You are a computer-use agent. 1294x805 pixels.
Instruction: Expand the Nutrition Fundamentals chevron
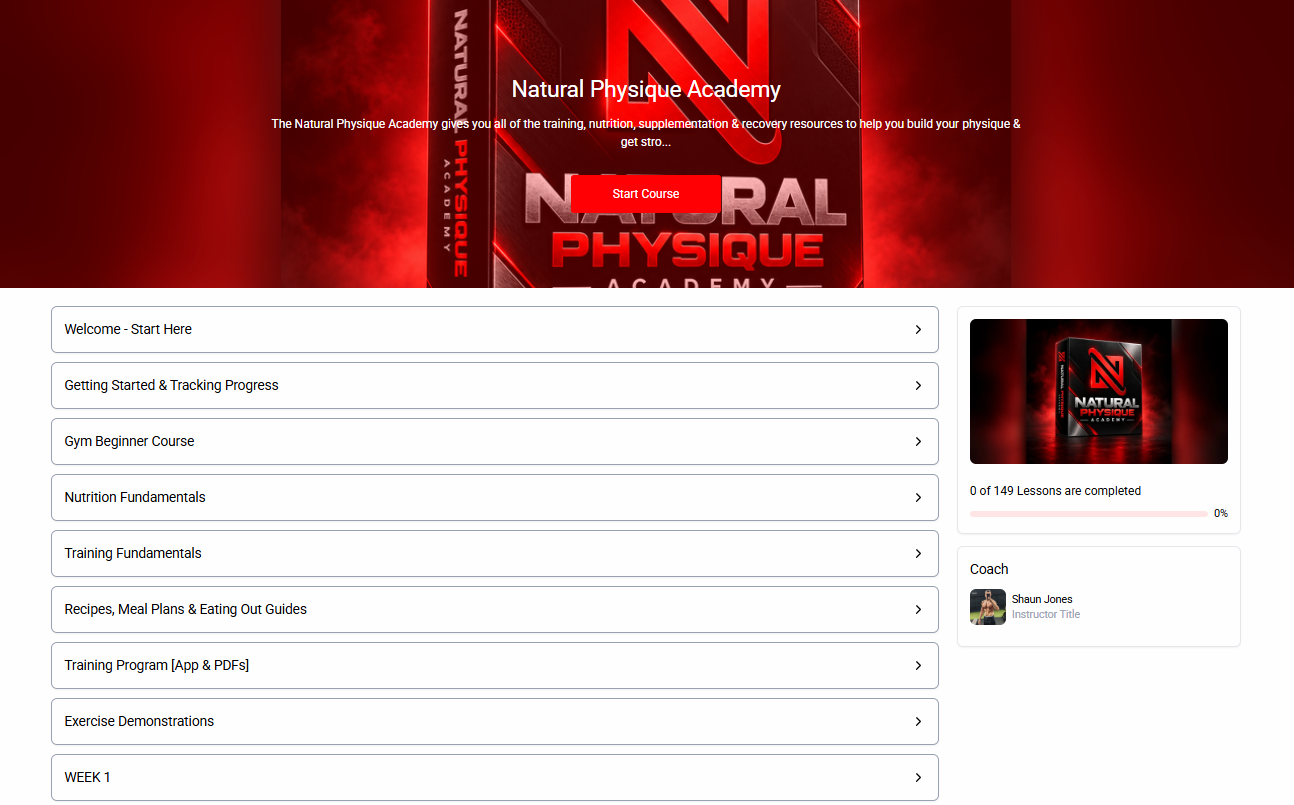coord(918,497)
